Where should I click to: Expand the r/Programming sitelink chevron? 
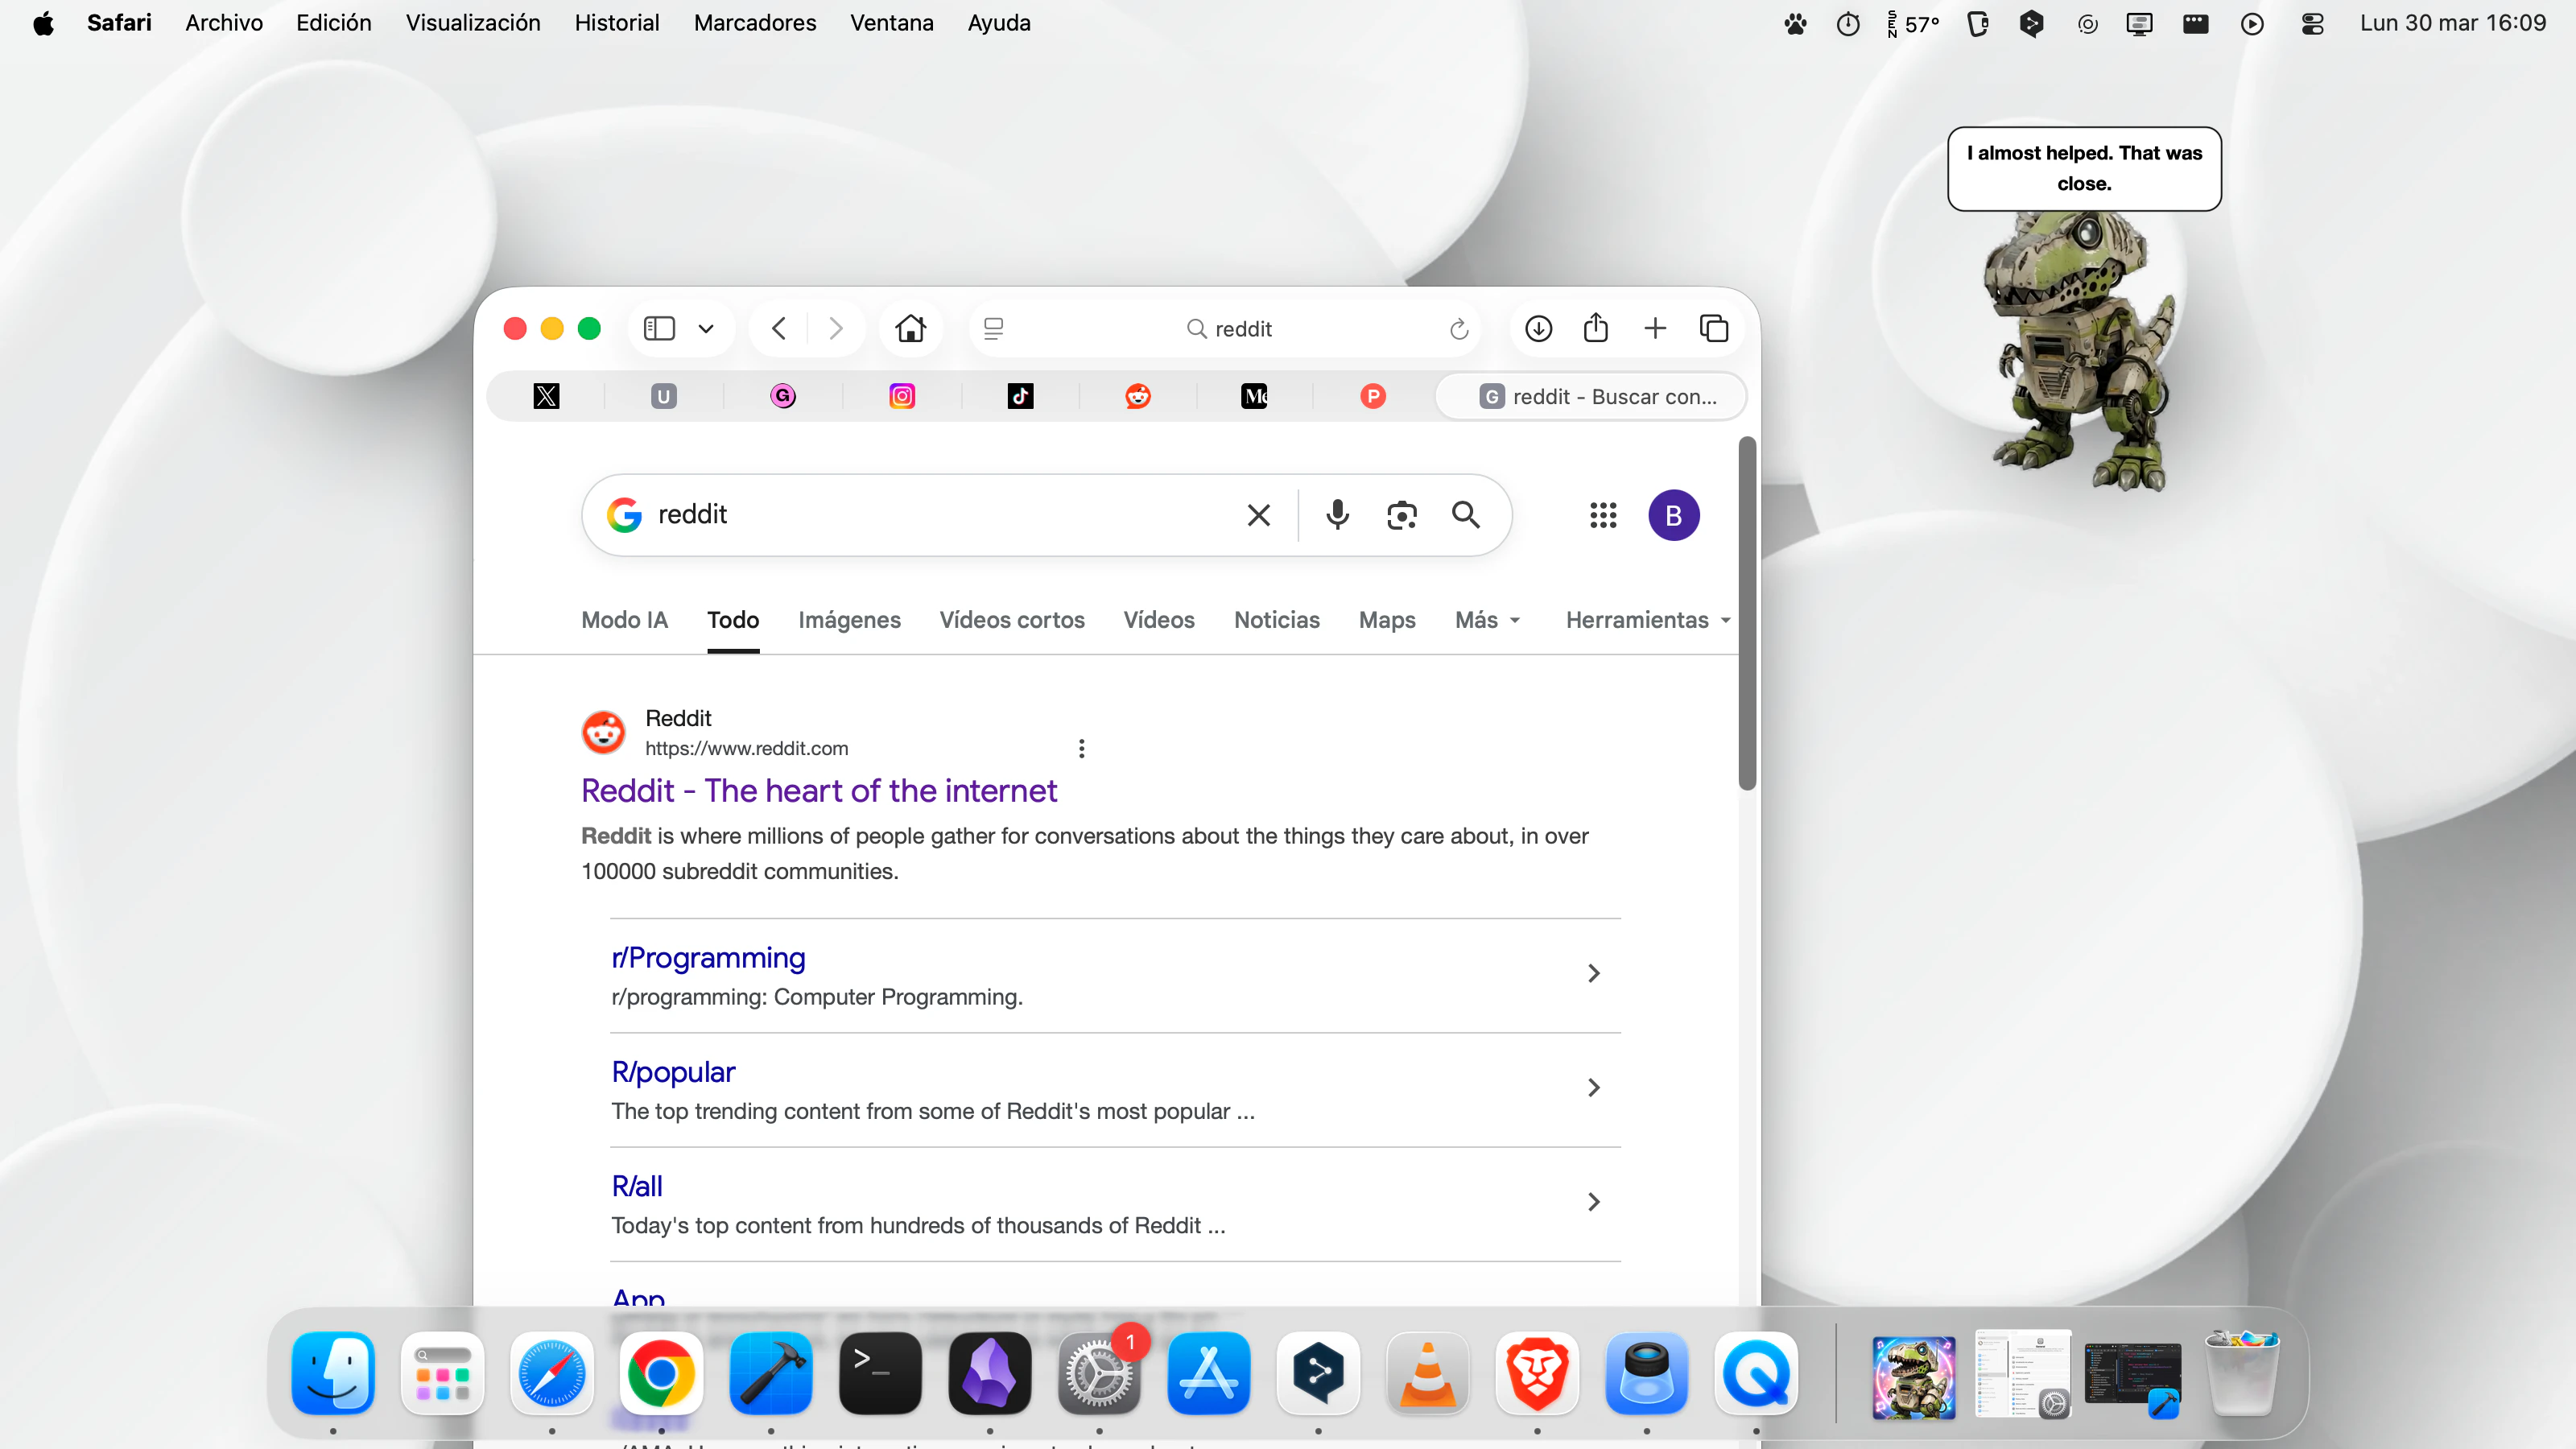[x=1593, y=973]
